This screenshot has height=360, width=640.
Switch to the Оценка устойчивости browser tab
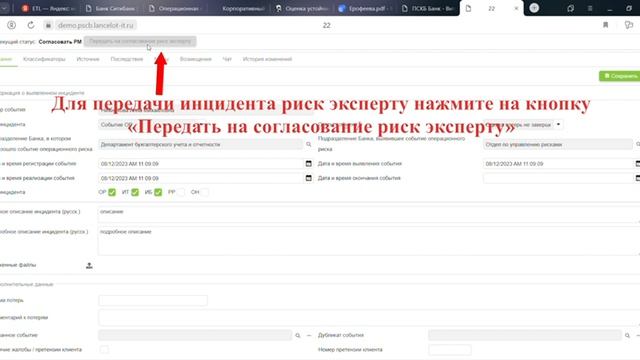point(302,8)
